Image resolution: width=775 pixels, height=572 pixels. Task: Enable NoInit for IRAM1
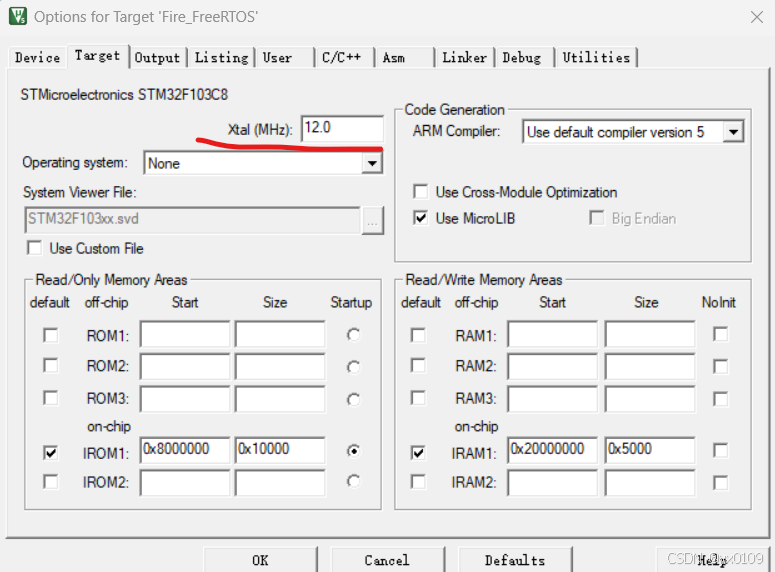[x=721, y=450]
